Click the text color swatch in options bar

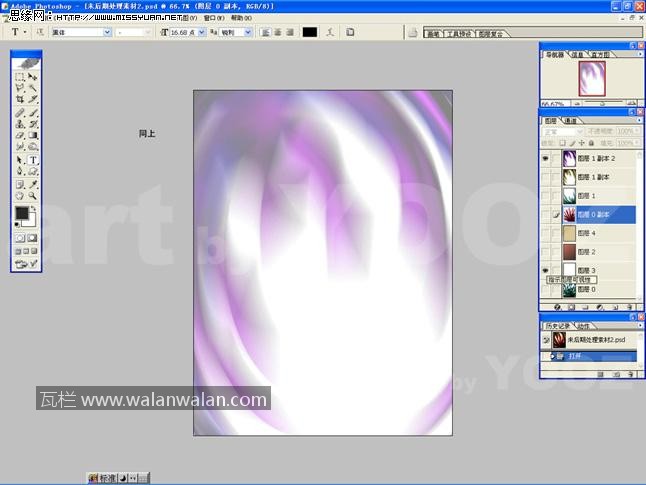coord(310,32)
